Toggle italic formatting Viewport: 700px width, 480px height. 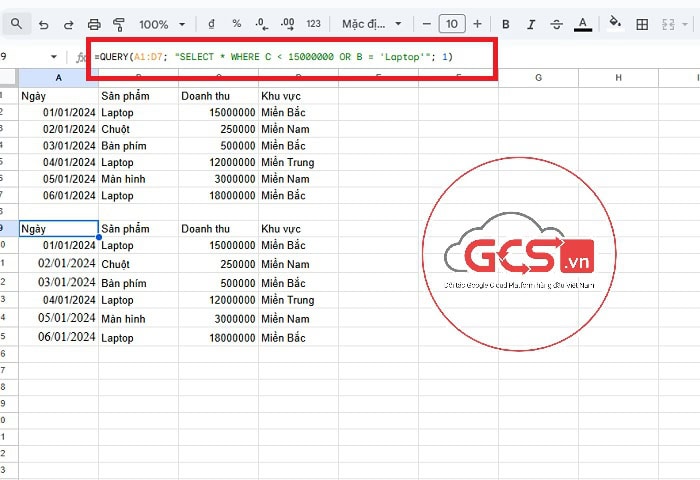[531, 23]
